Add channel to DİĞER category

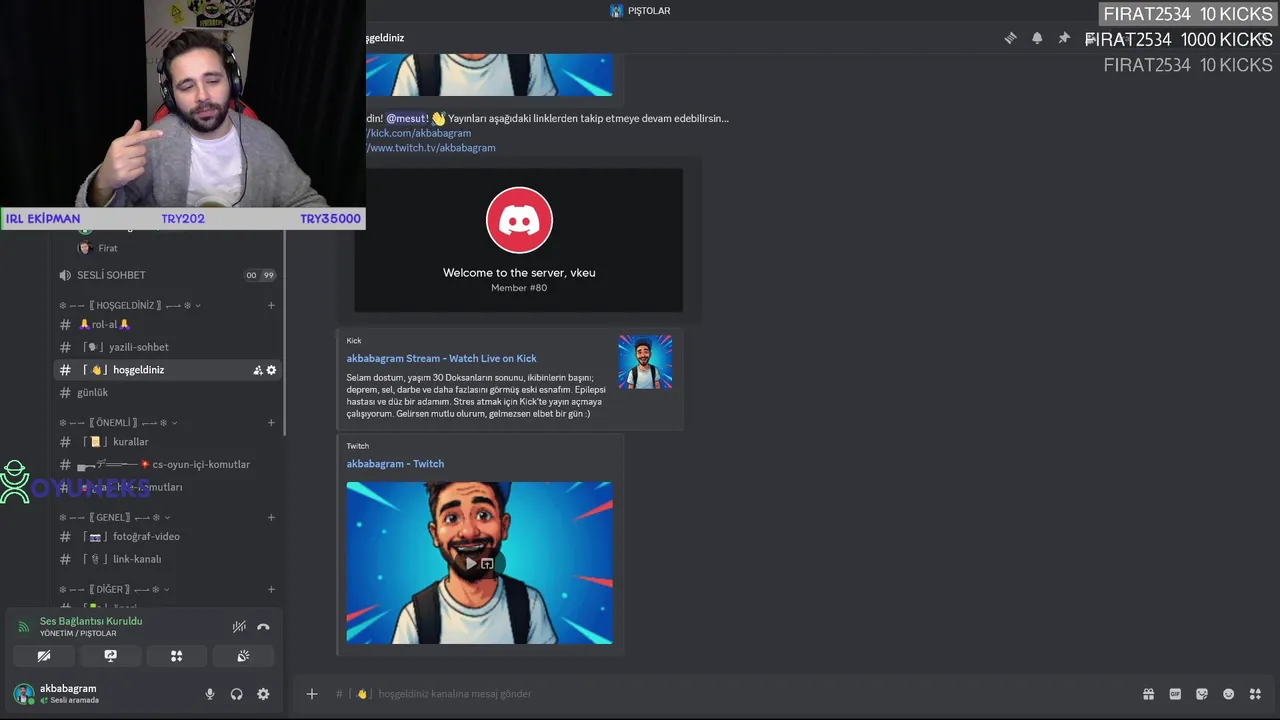(271, 589)
